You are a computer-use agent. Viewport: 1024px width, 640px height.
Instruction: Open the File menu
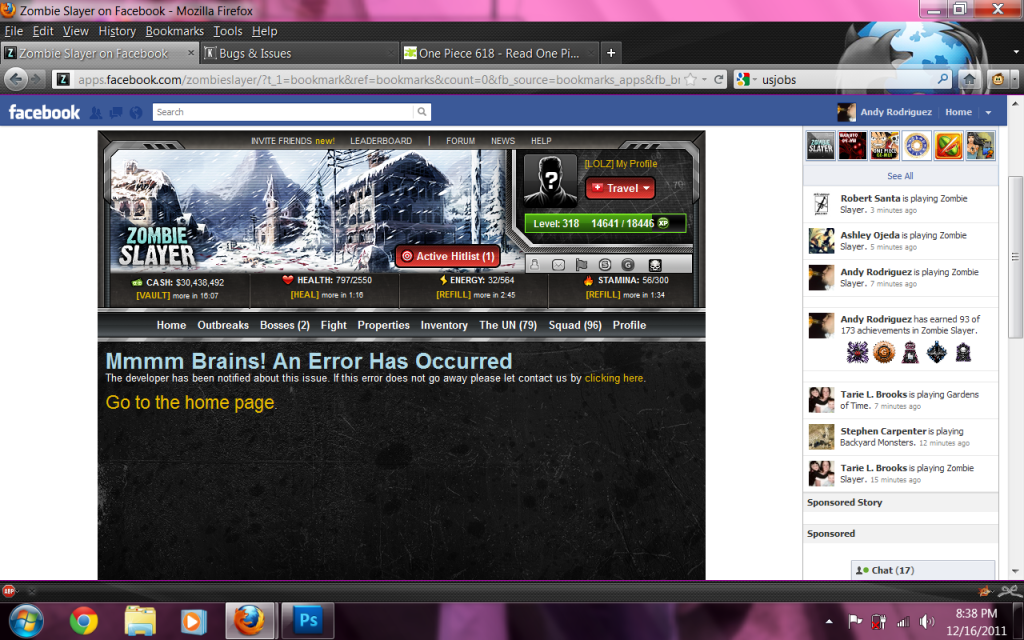coord(13,31)
